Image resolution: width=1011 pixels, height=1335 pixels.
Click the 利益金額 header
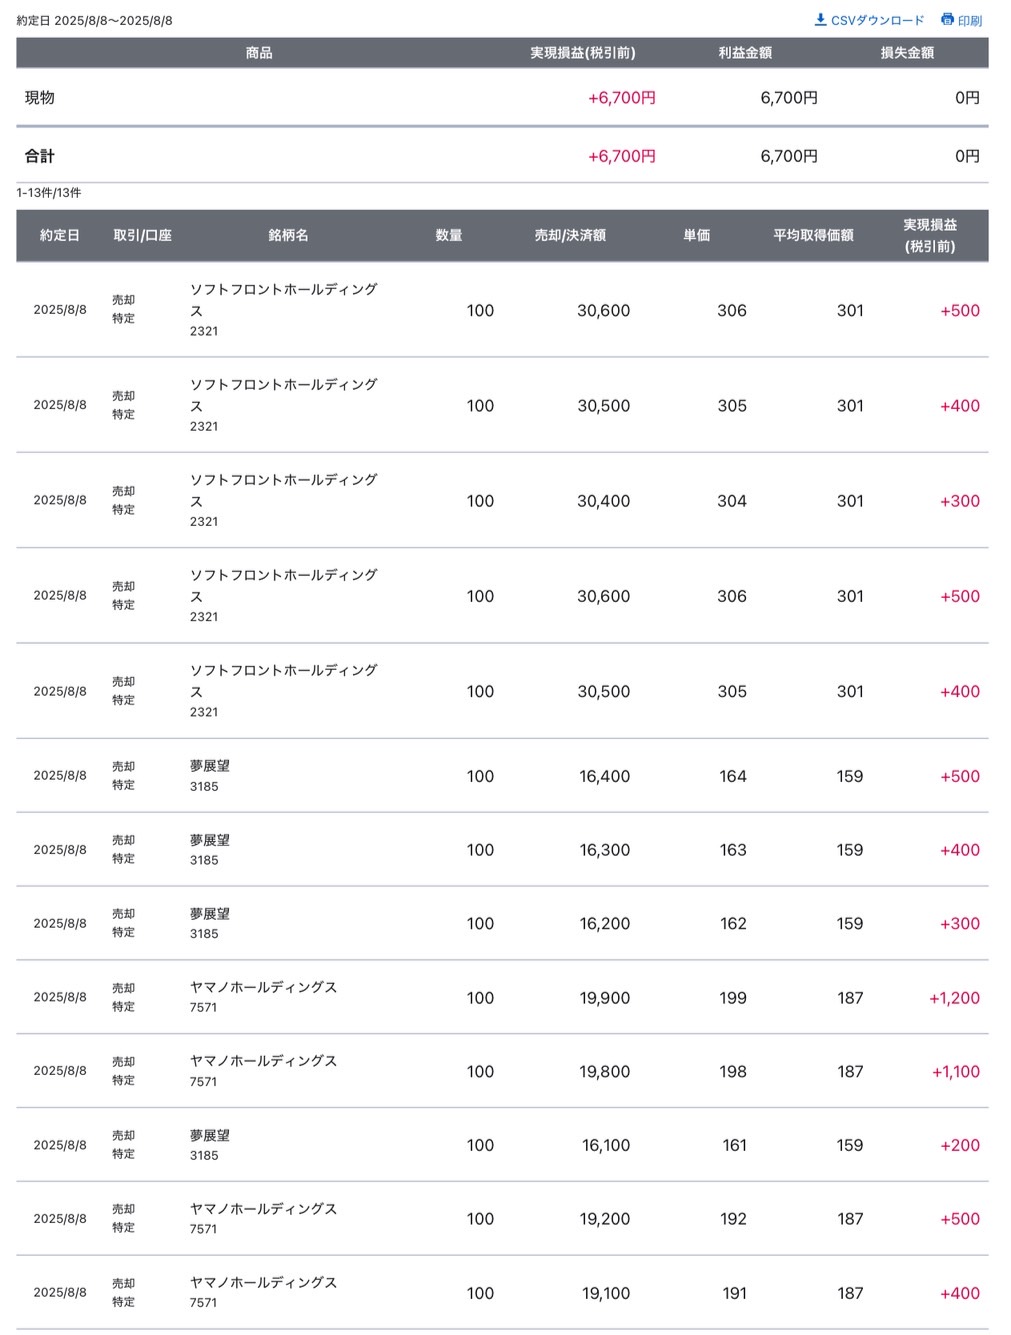coord(745,53)
